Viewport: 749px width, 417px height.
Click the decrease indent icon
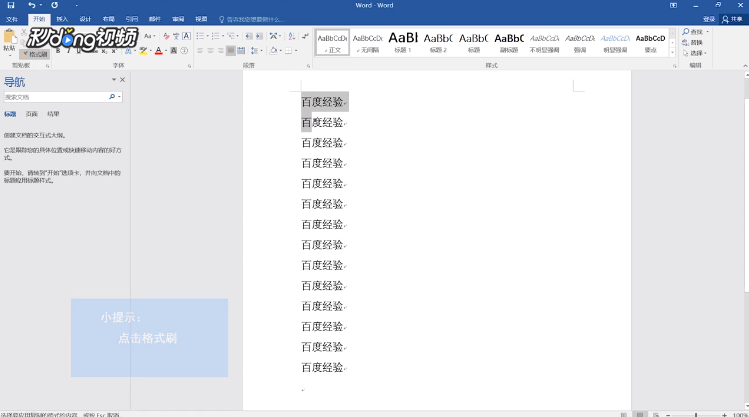pyautogui.click(x=248, y=36)
